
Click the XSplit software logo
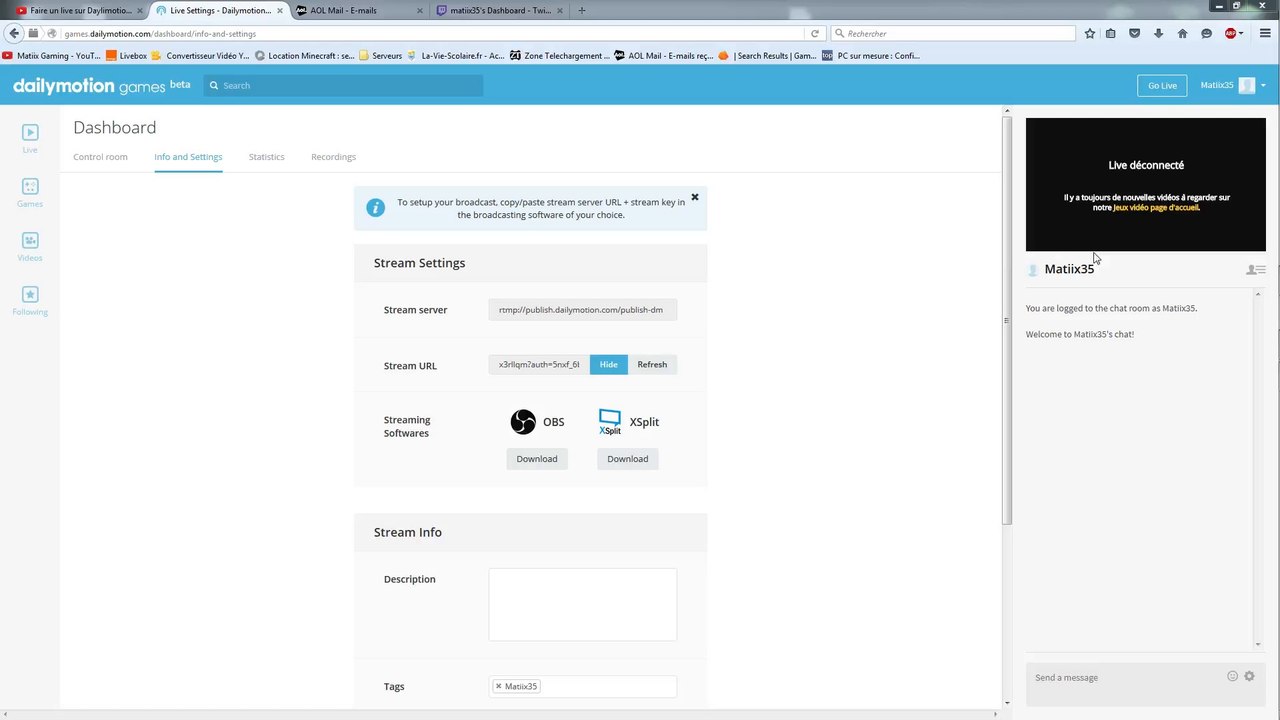[610, 422]
